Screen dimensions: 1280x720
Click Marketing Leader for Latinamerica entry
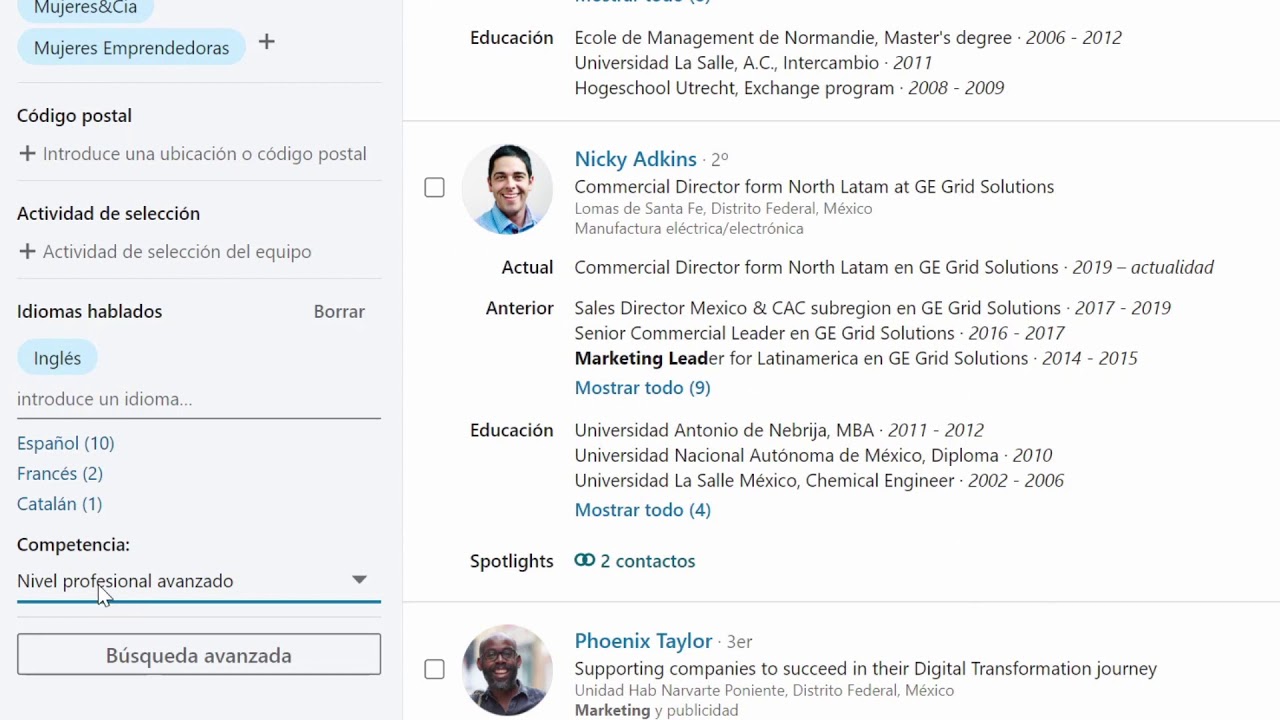click(855, 358)
